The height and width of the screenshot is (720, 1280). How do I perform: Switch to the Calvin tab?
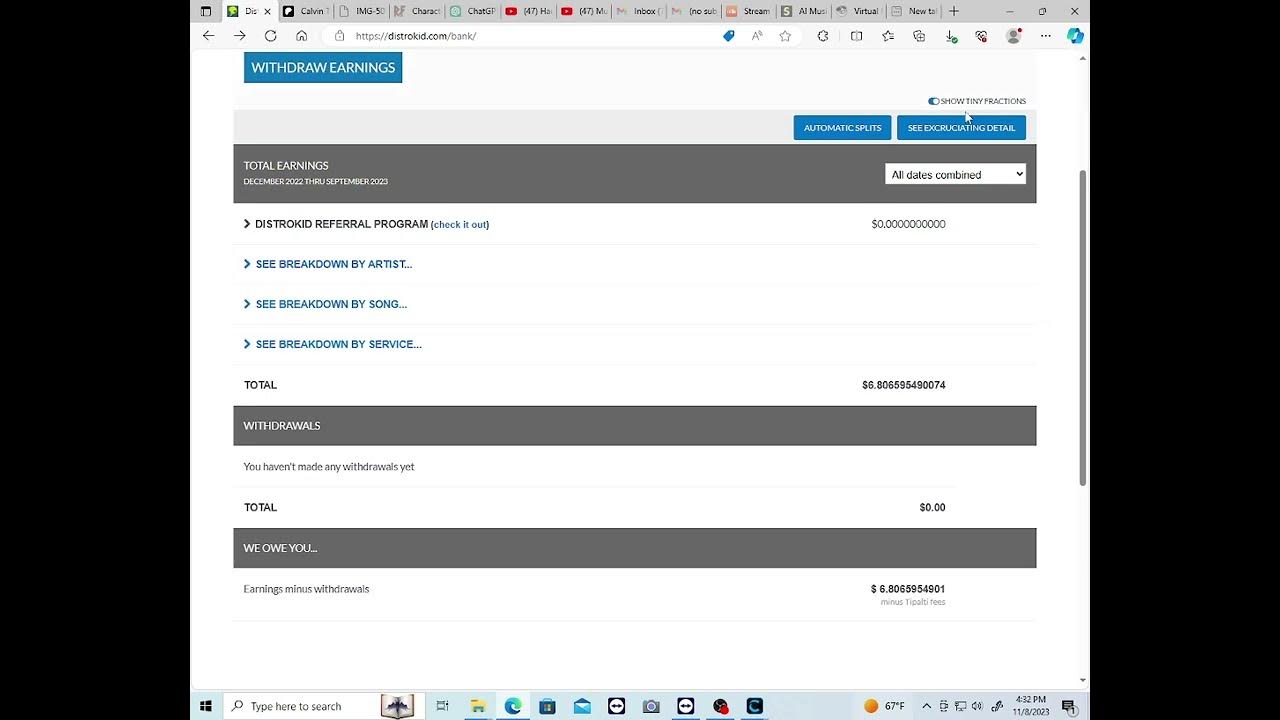click(x=304, y=11)
